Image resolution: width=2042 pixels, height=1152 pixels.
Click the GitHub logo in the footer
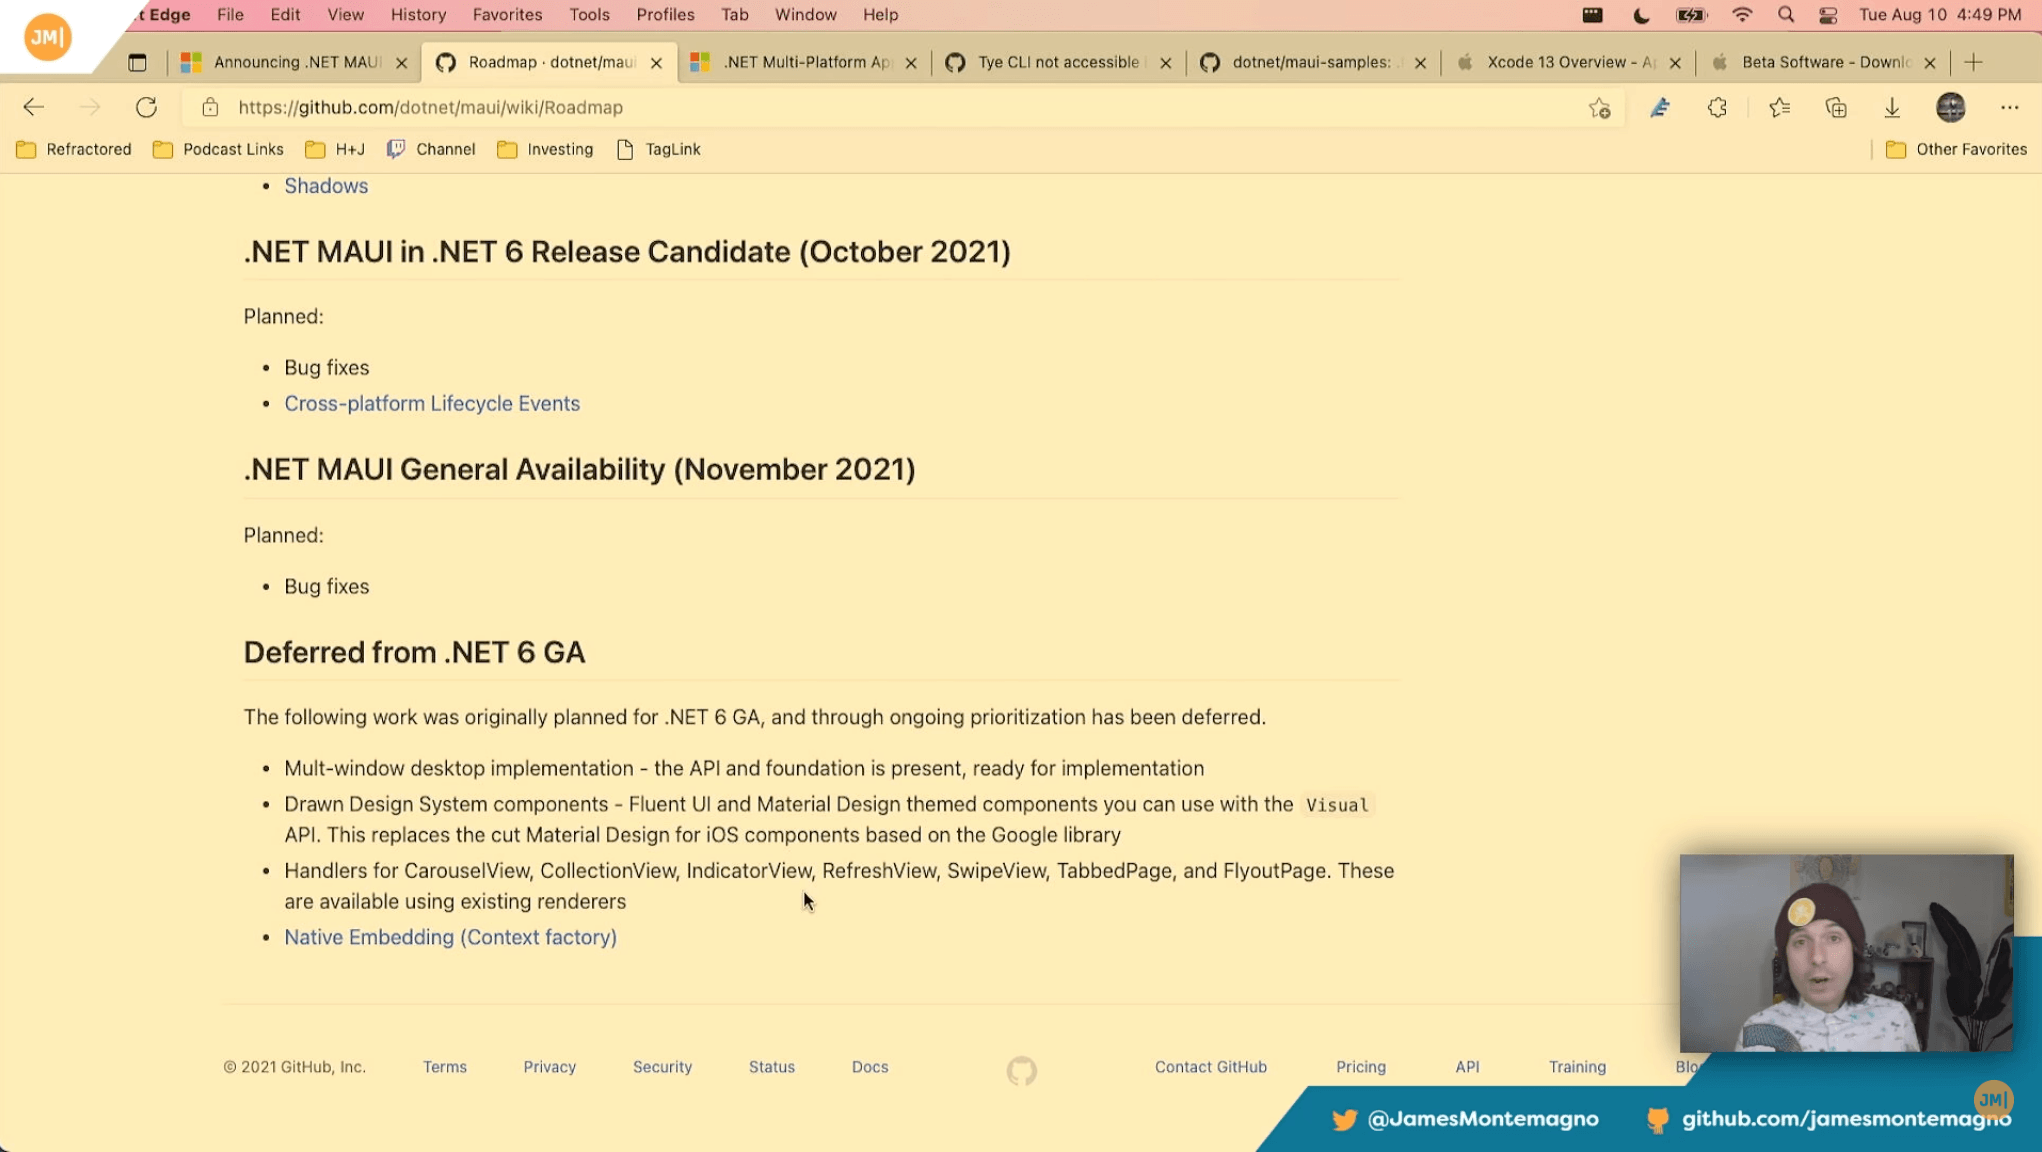point(1021,1071)
